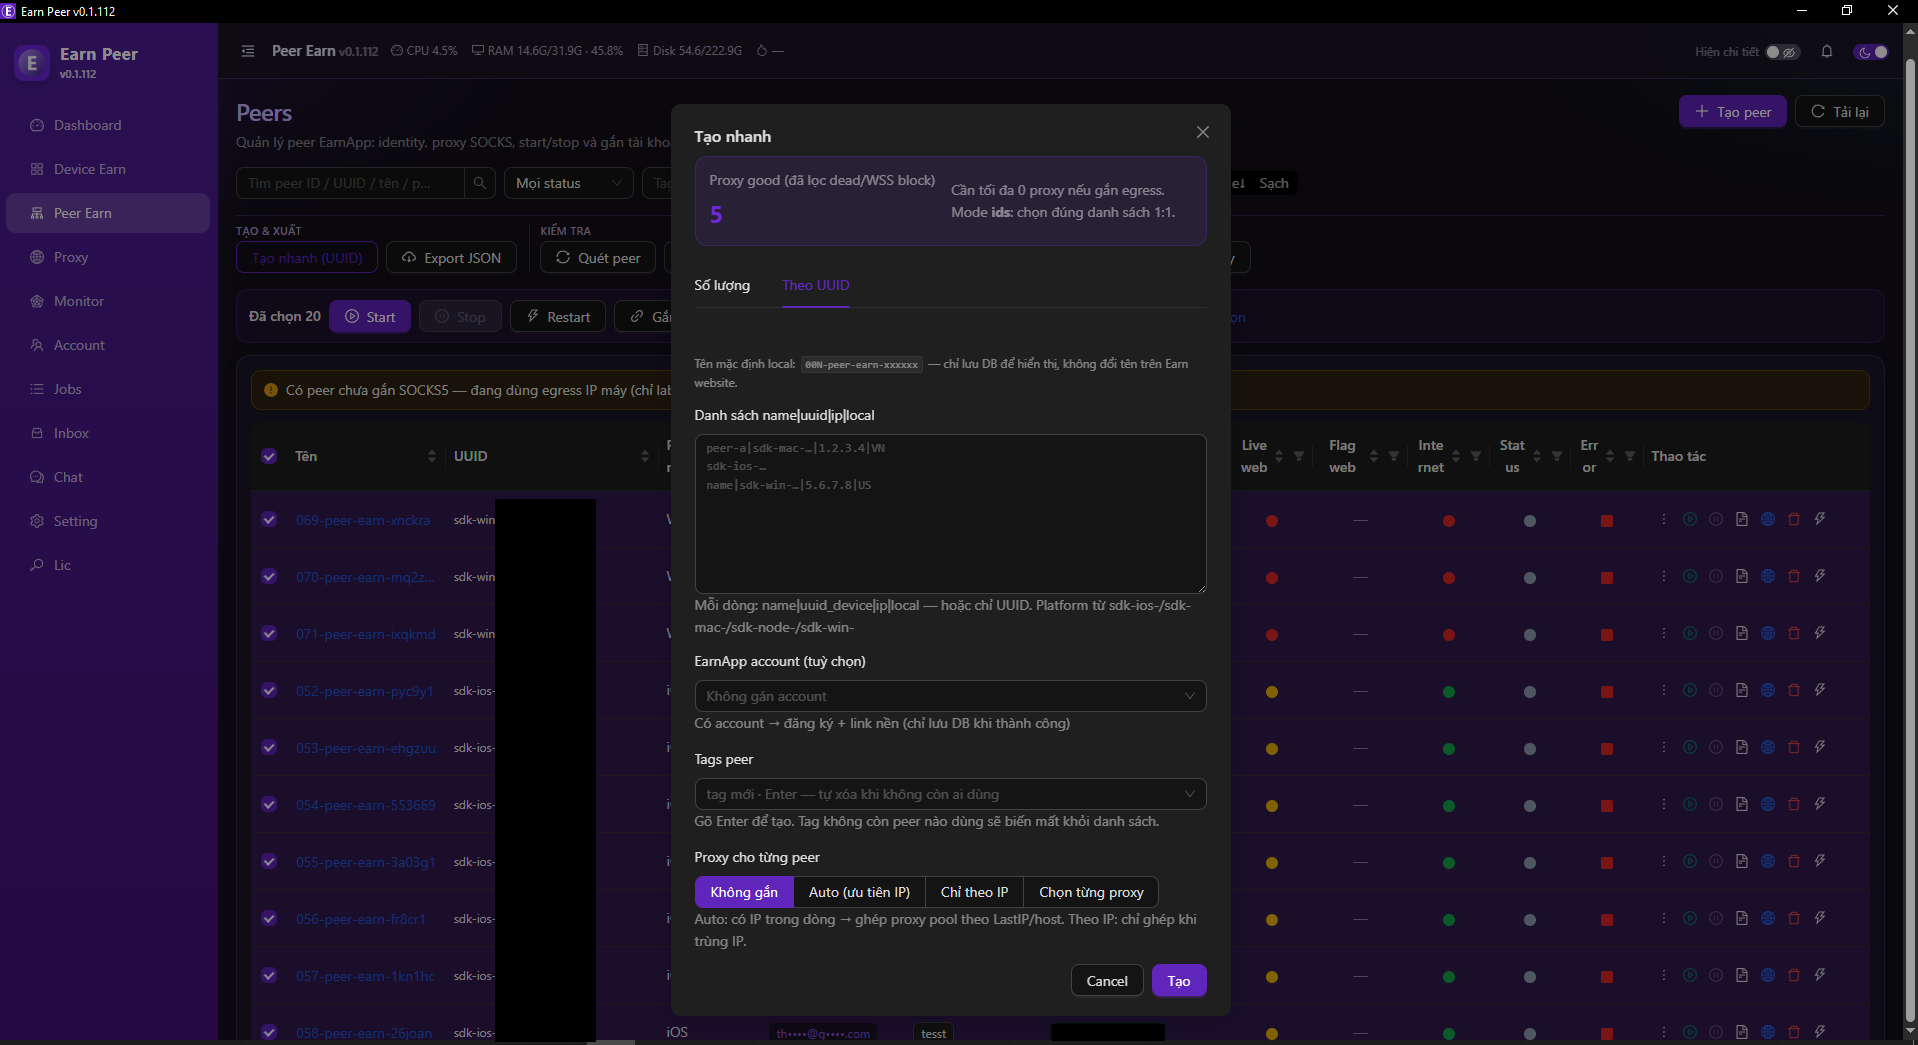Uncheck the 053-peer-earn-ehgzuu row checkbox
This screenshot has width=1918, height=1045.
coord(269,747)
